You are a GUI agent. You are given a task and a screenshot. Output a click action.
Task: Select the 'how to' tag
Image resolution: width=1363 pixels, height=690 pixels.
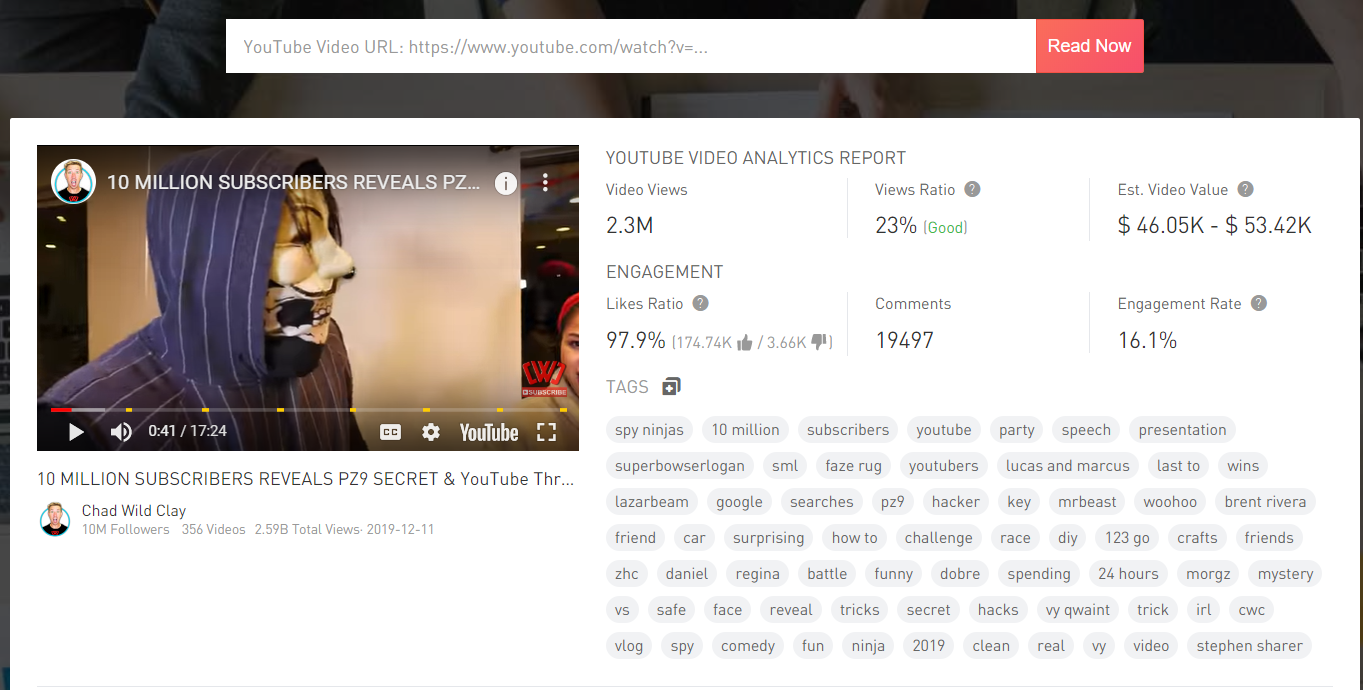[x=855, y=538]
